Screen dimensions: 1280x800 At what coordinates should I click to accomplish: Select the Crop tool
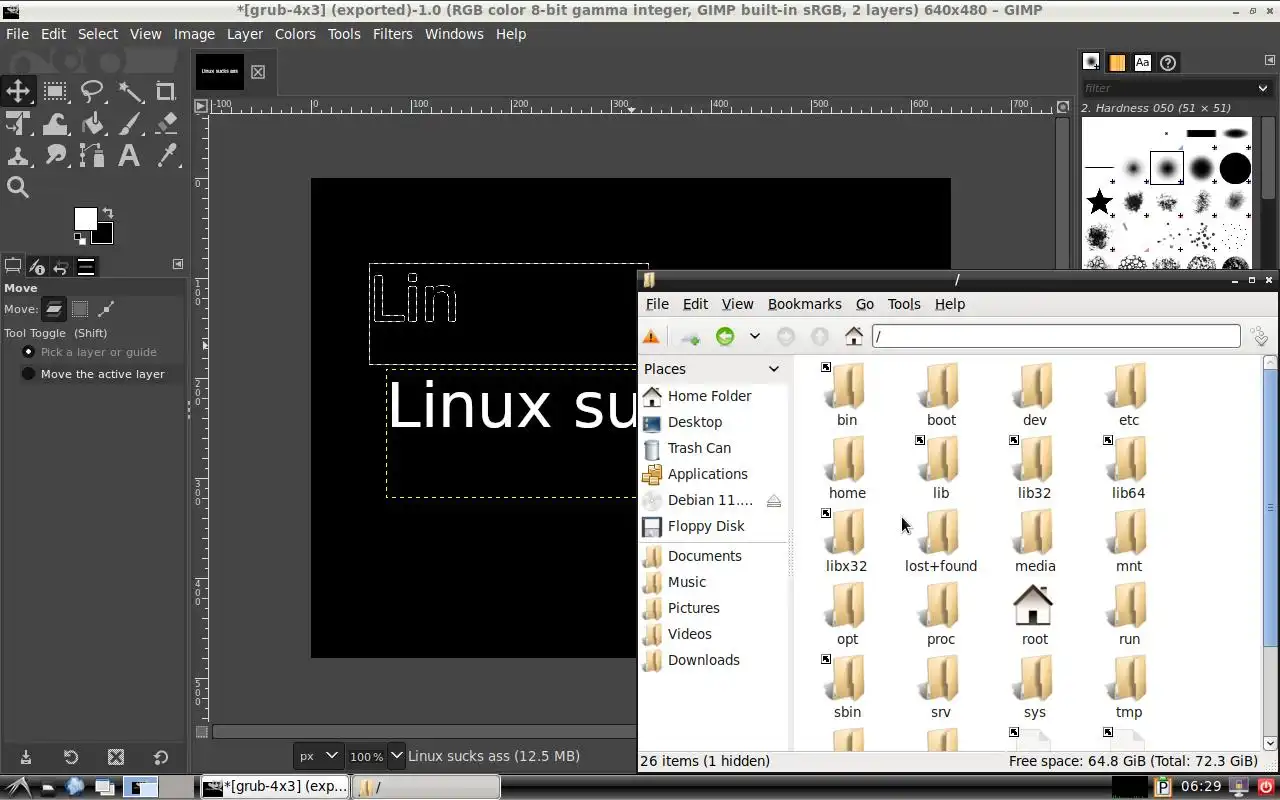(x=166, y=92)
